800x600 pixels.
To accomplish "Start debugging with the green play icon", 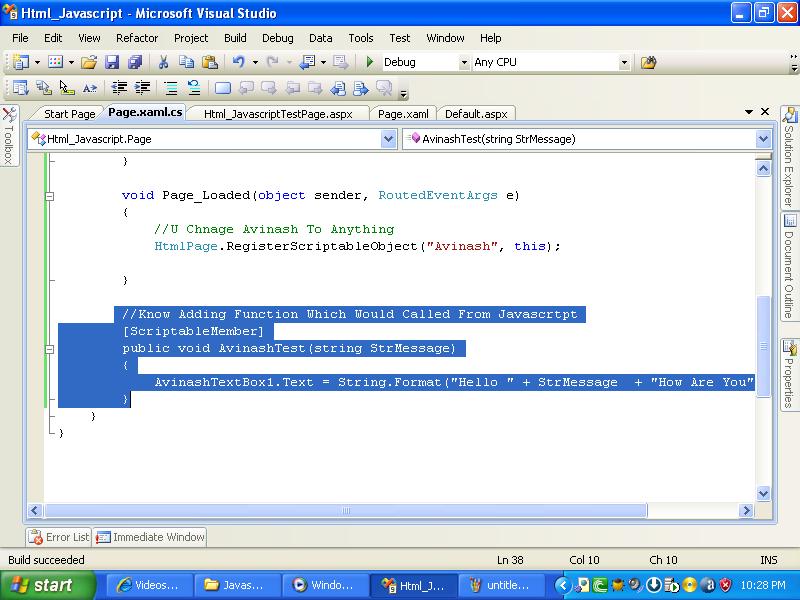I will tap(370, 62).
